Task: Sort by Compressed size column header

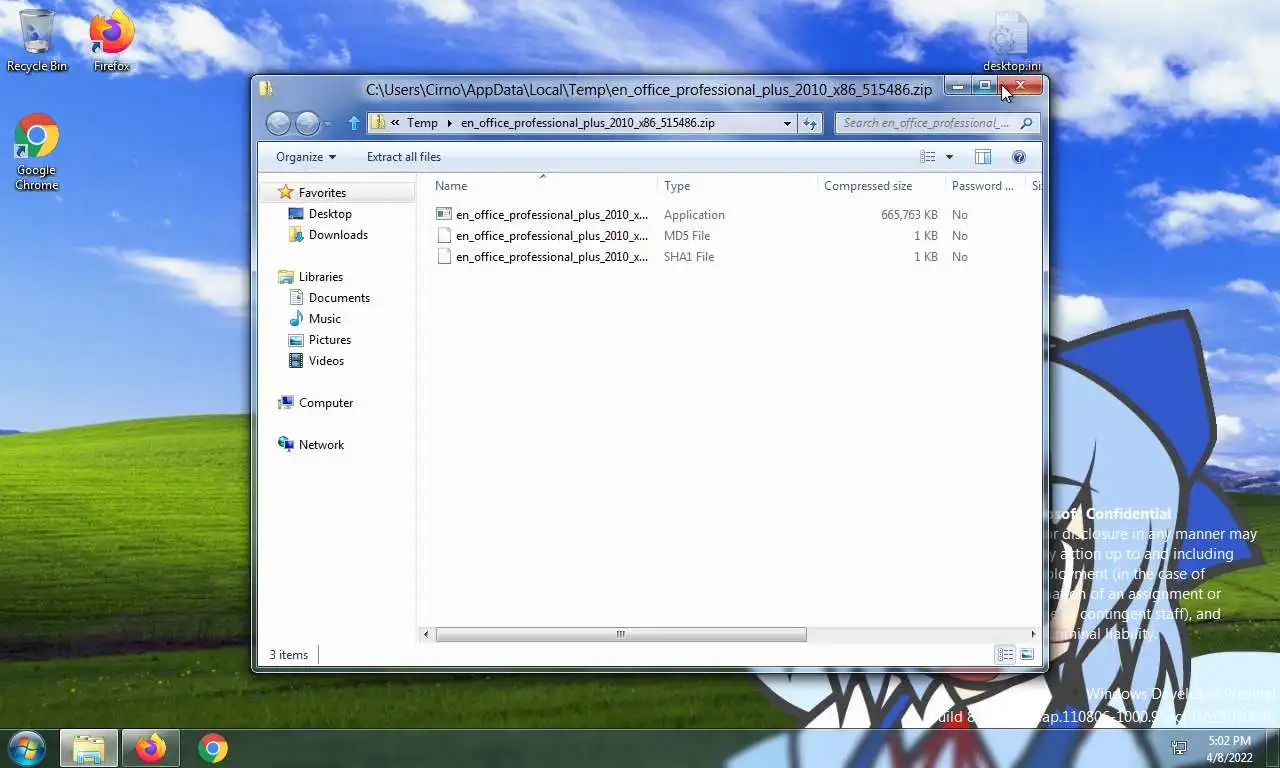Action: (x=881, y=186)
